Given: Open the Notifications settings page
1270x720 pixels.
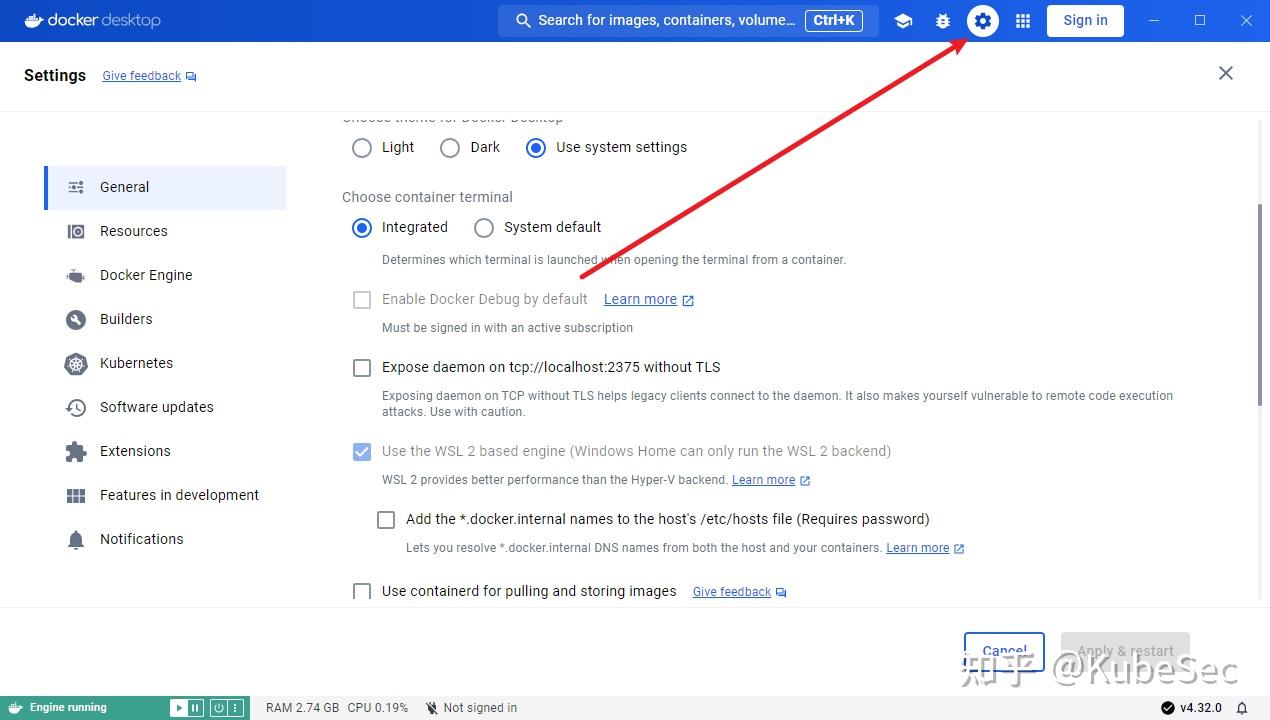Looking at the screenshot, I should point(141,539).
